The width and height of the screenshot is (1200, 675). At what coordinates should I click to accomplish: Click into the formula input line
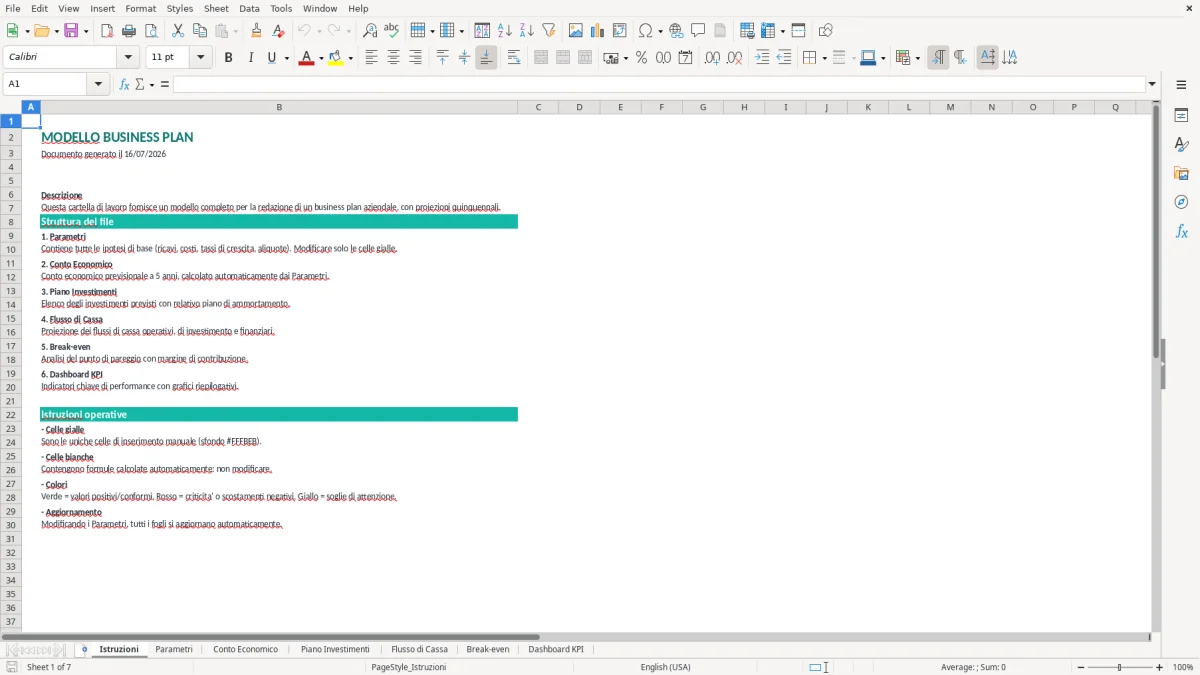[x=659, y=85]
